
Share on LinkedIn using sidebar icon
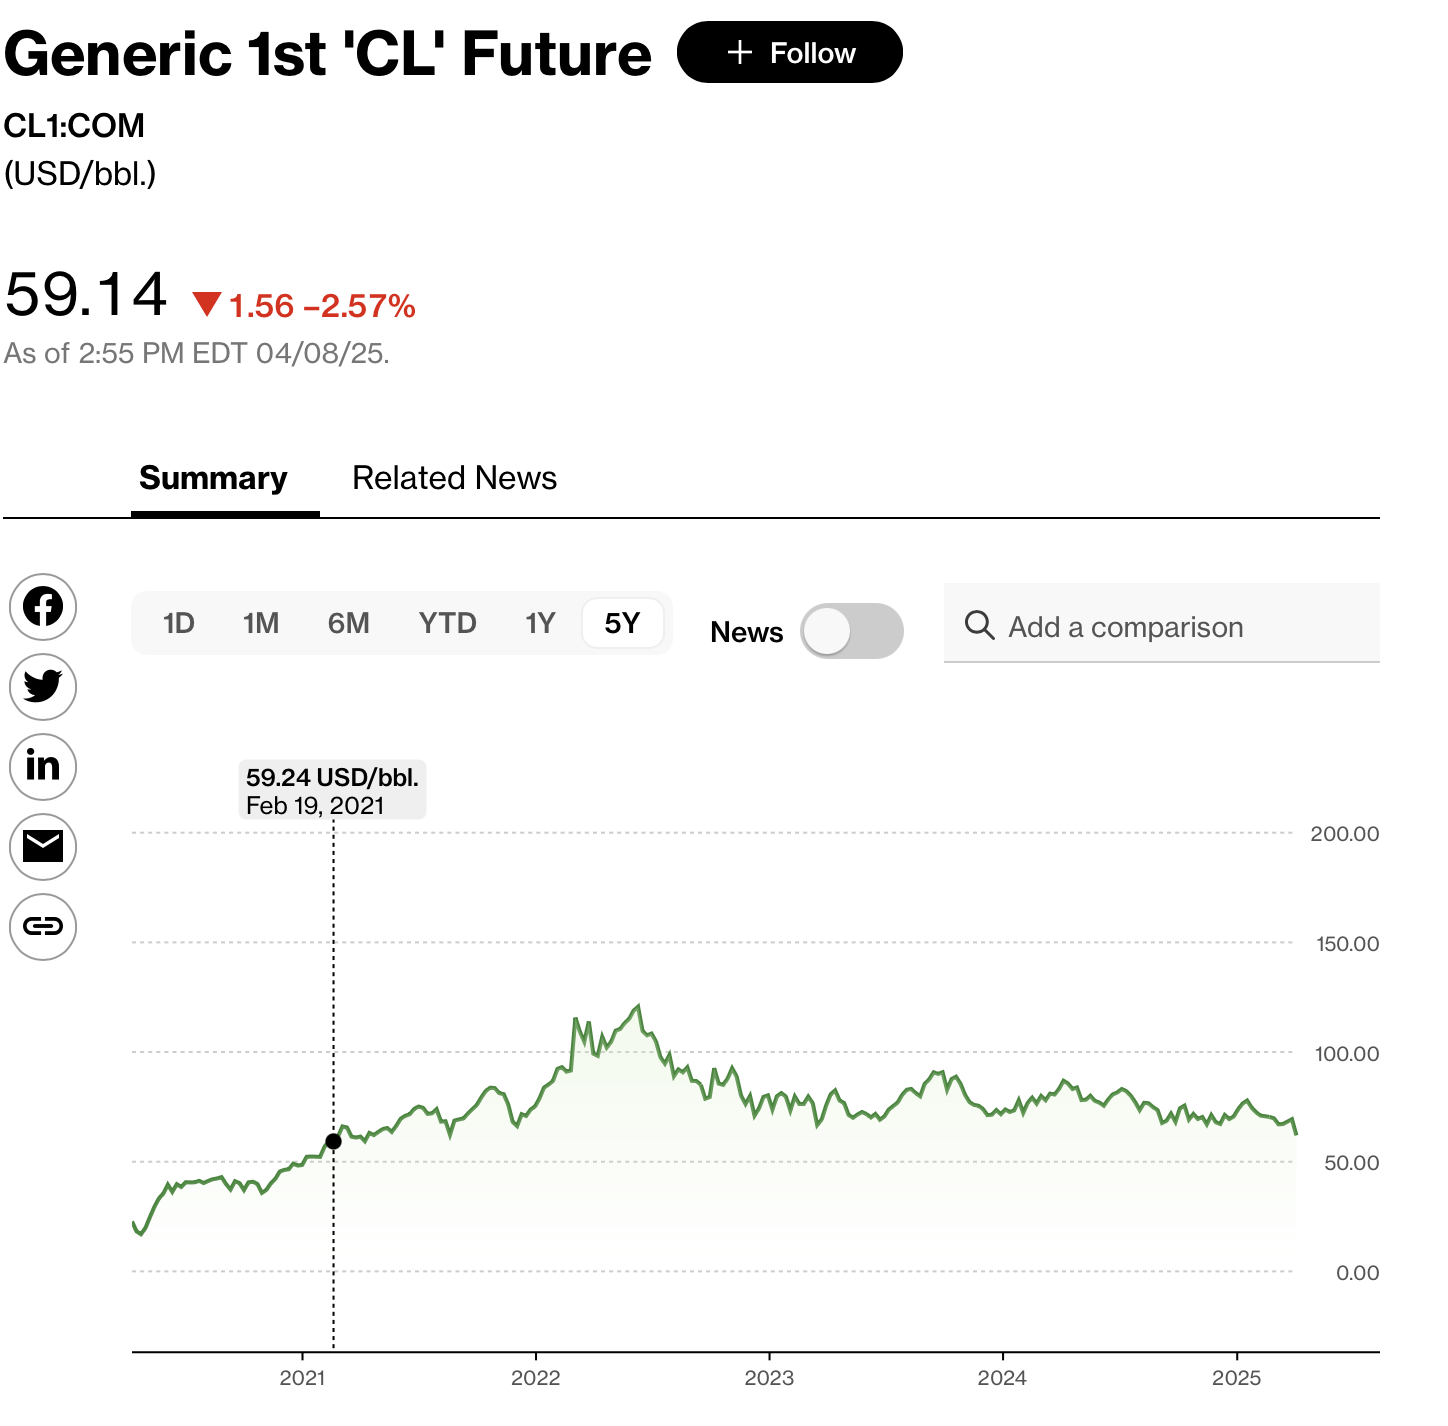[x=43, y=767]
